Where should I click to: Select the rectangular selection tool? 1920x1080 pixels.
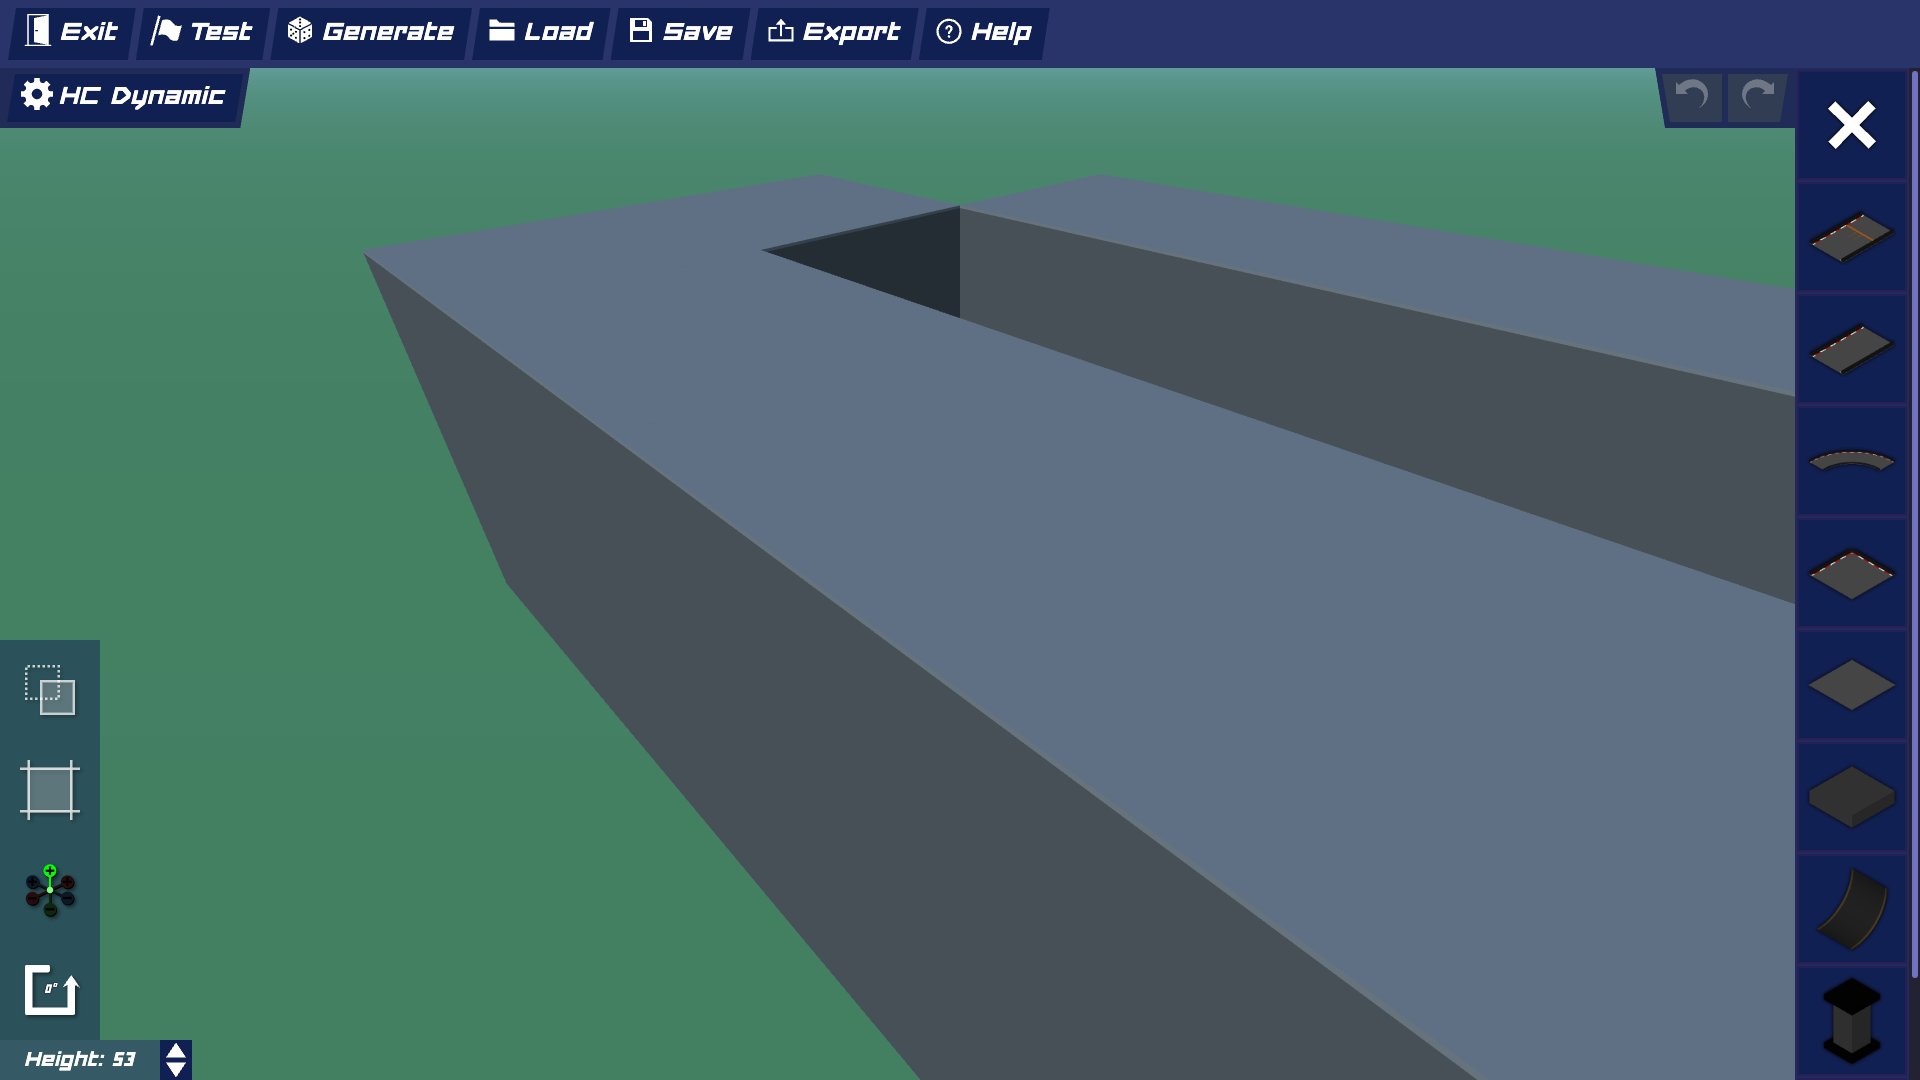(49, 690)
